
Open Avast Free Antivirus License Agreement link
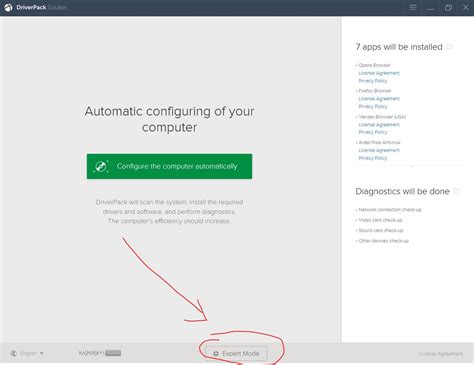click(x=379, y=150)
